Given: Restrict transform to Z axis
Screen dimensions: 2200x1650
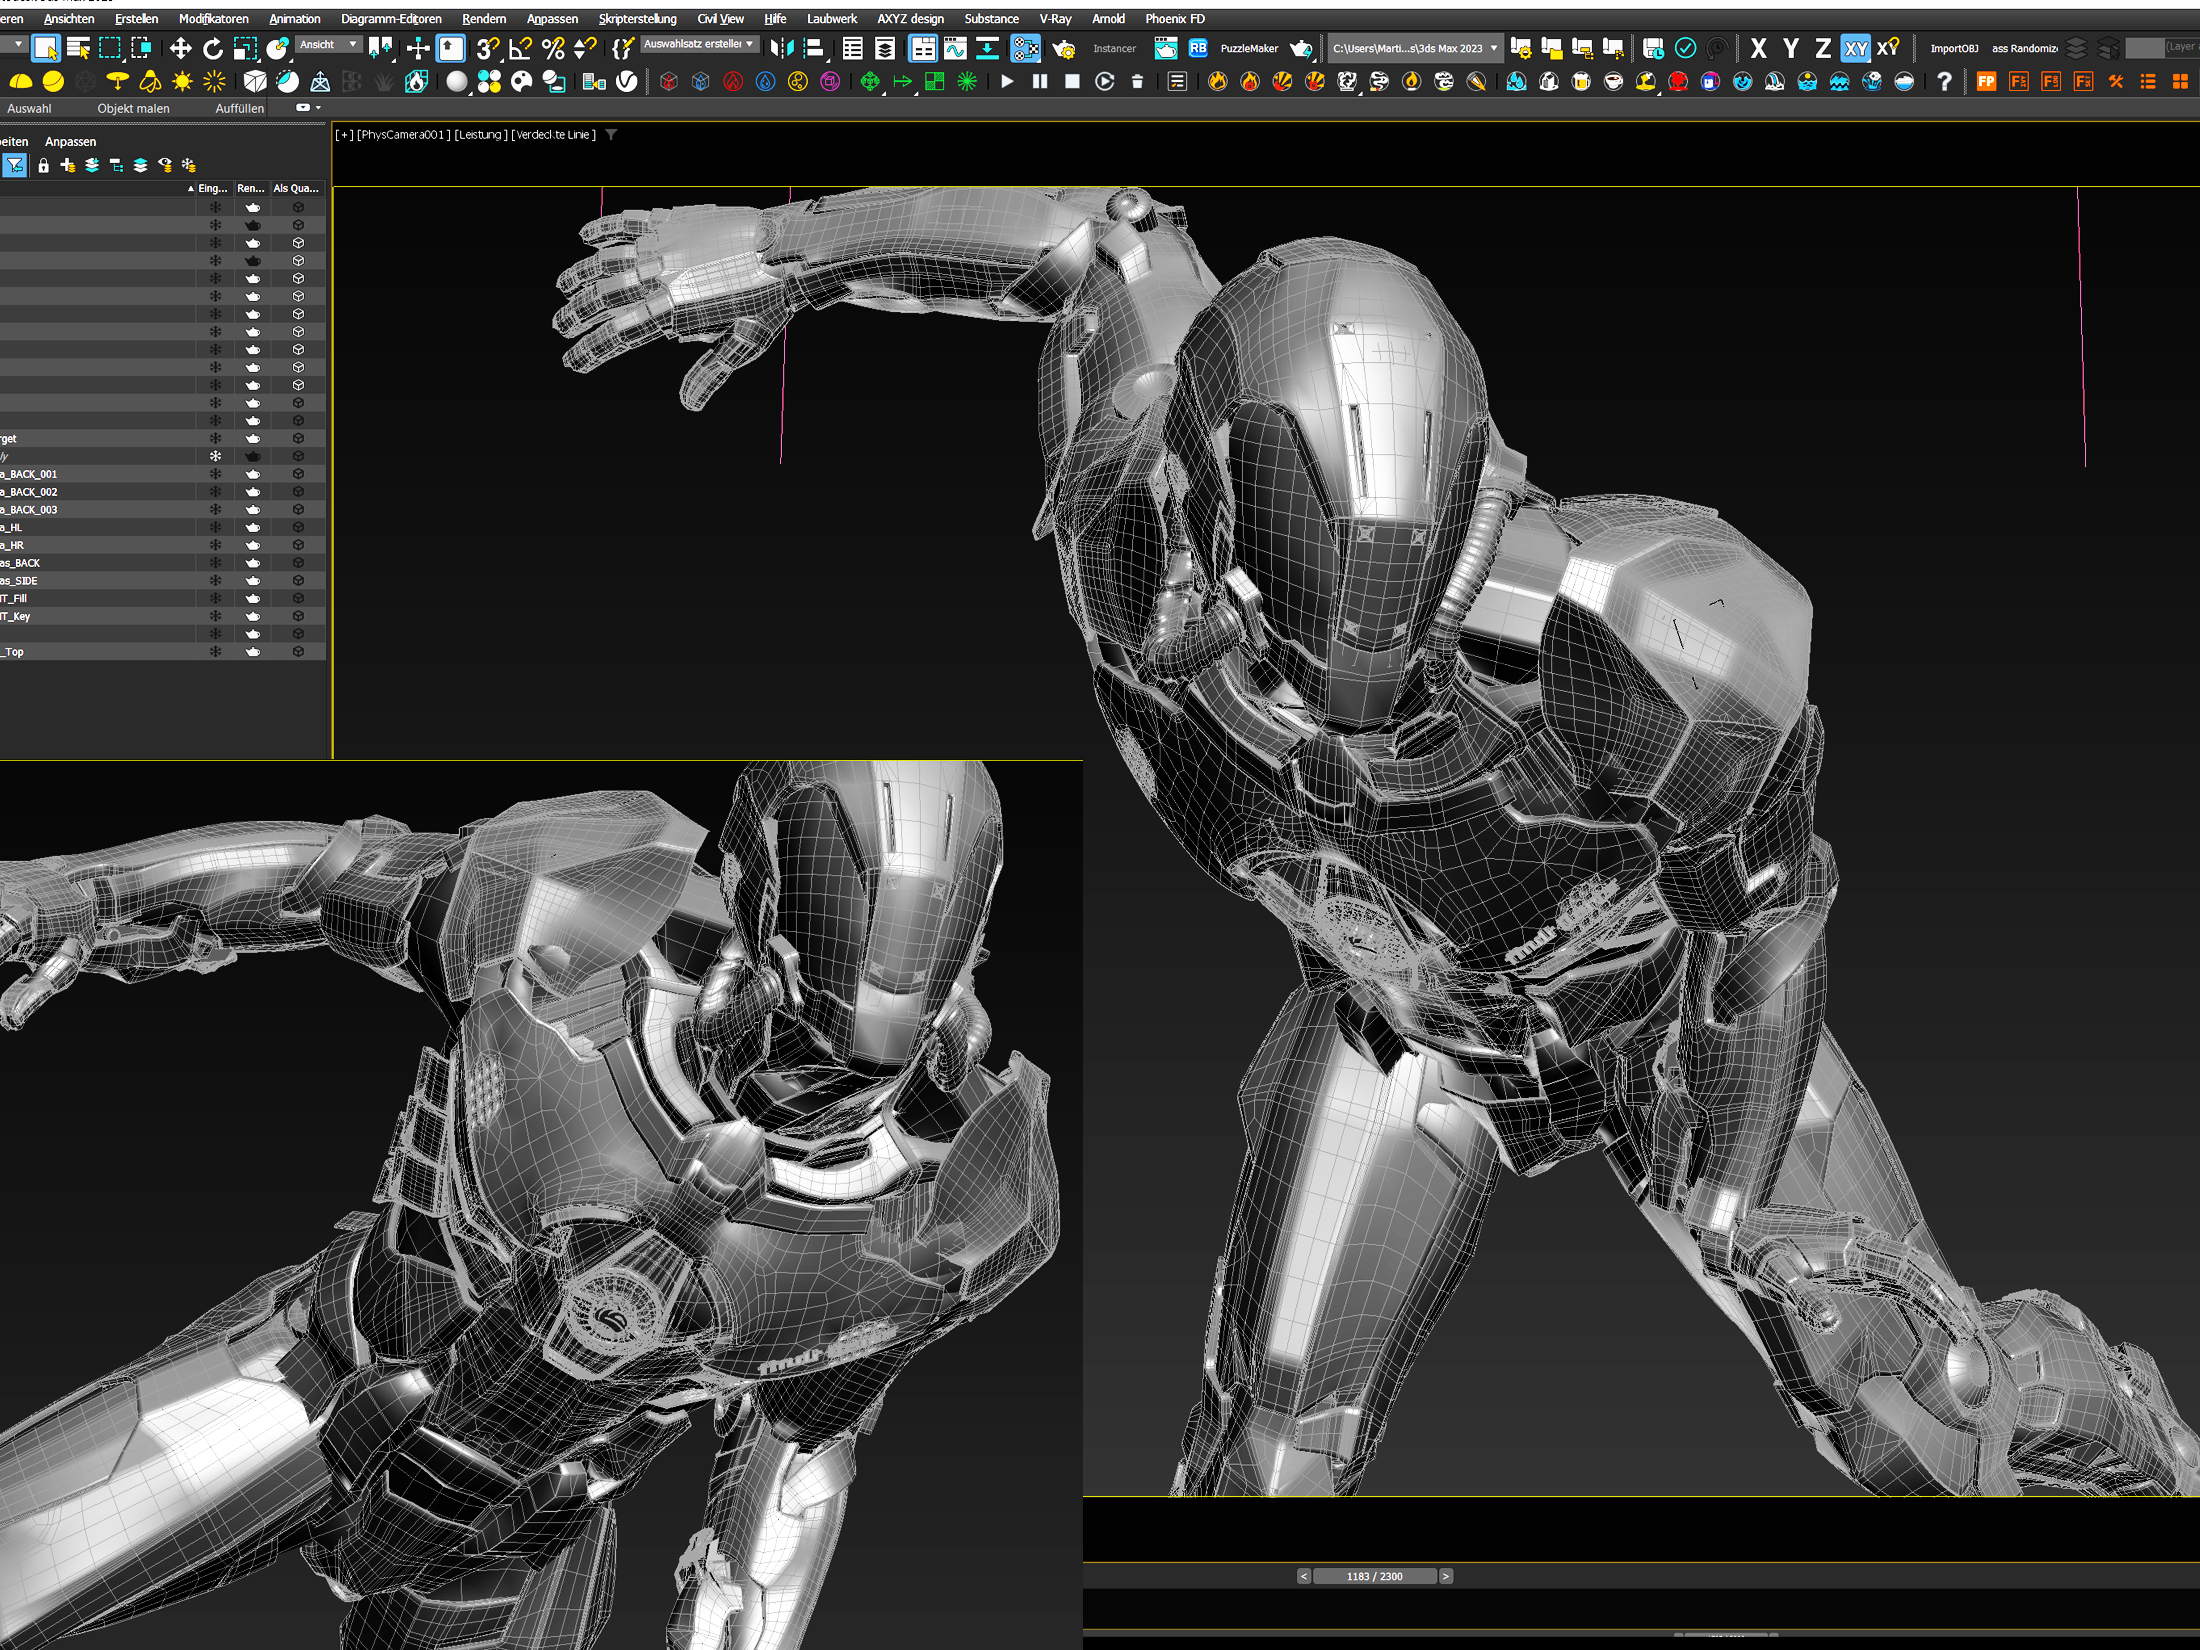Looking at the screenshot, I should (1822, 48).
